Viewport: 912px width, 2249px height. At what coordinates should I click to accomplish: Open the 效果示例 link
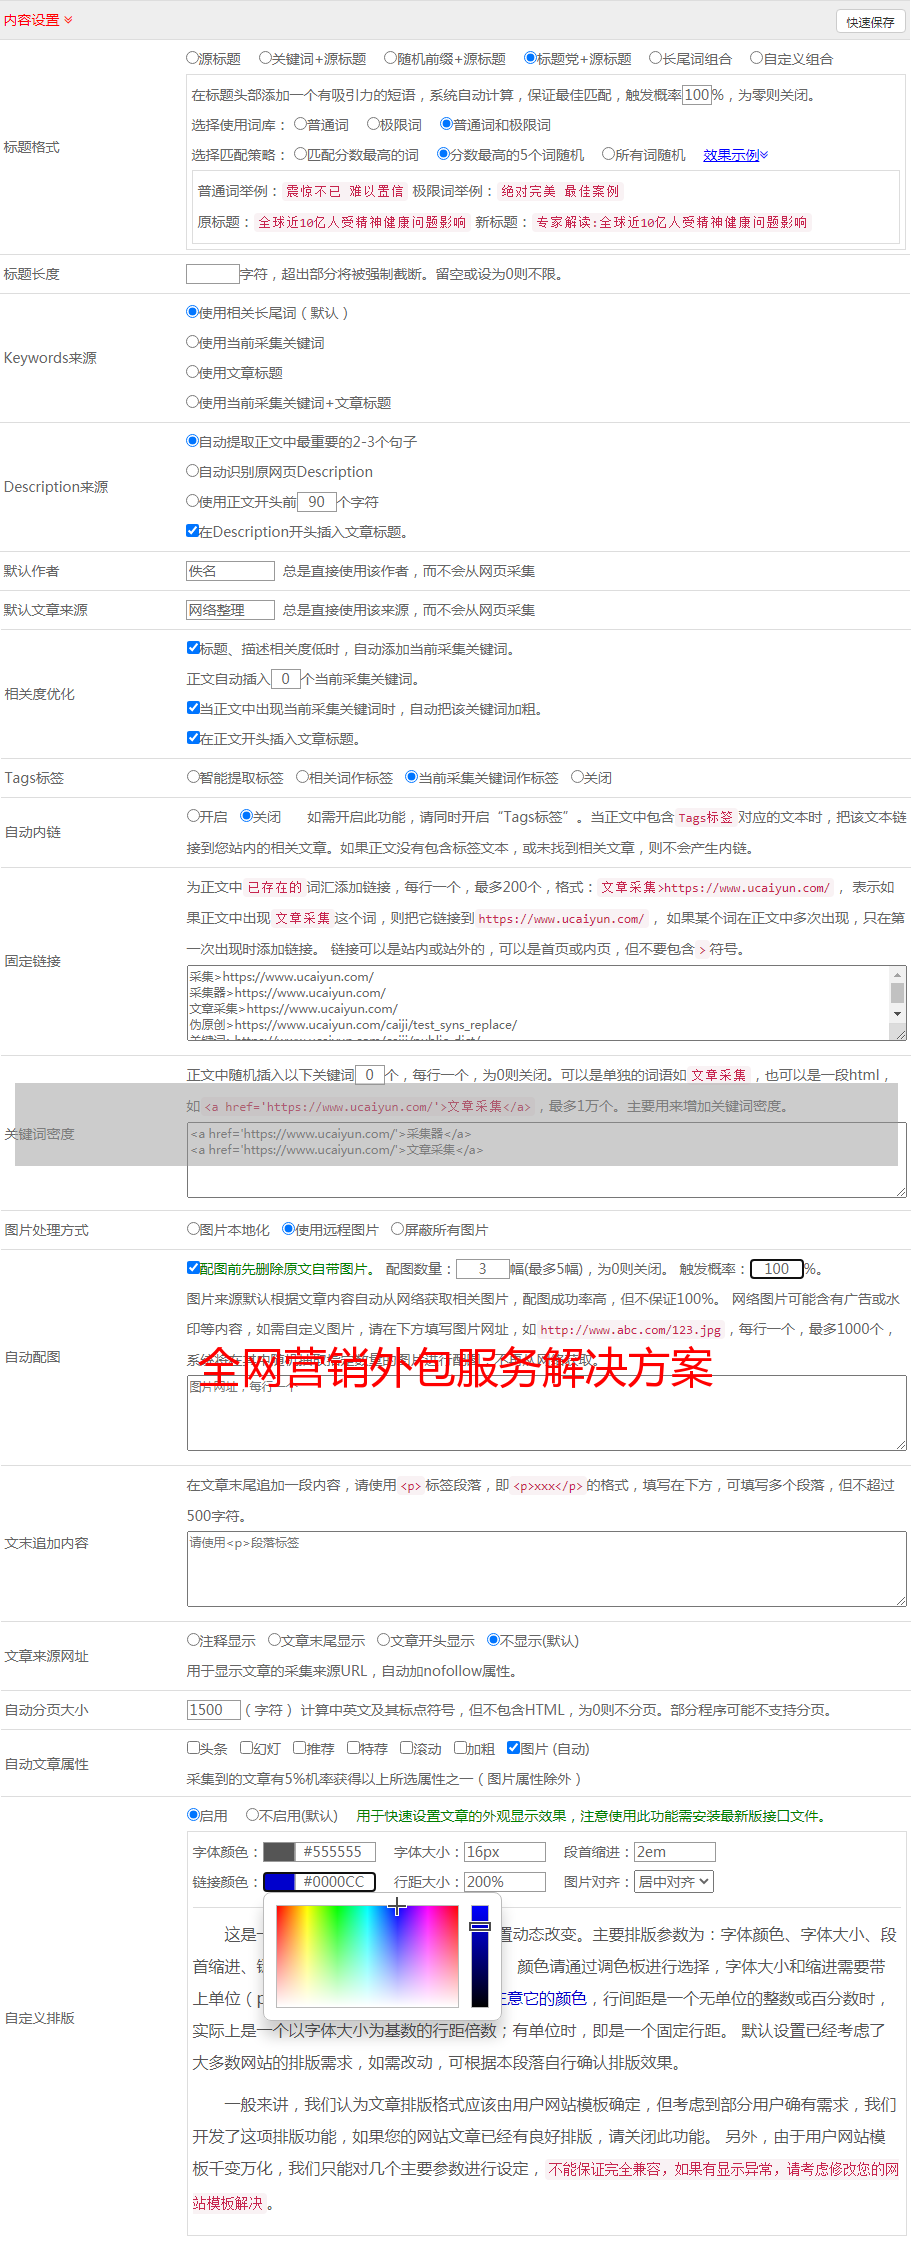point(735,155)
